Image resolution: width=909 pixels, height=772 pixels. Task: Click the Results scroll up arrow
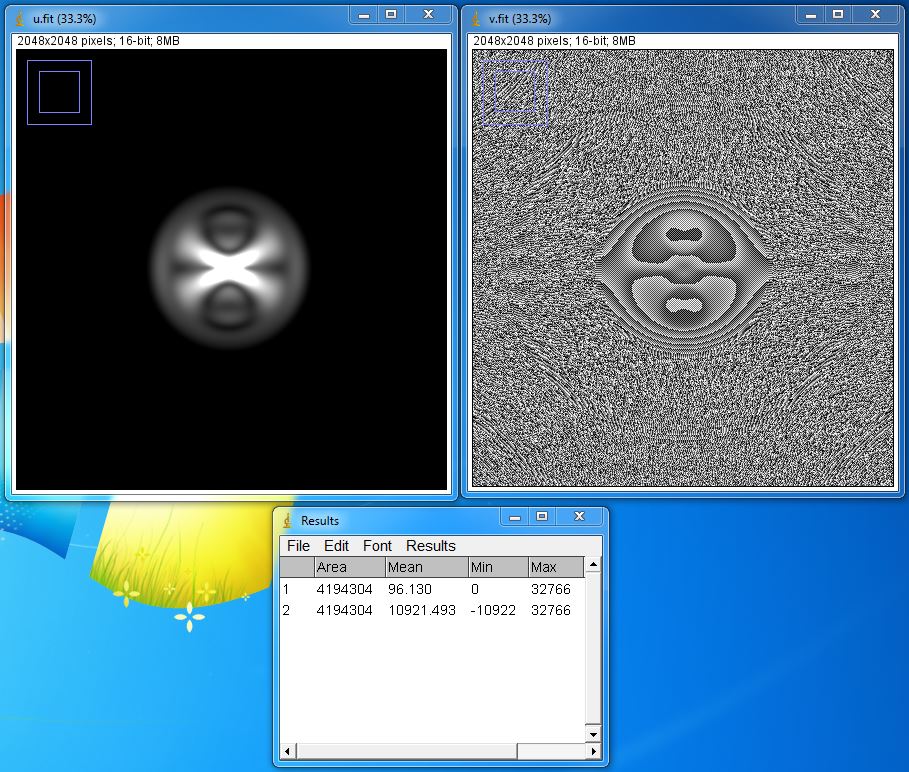[x=593, y=565]
